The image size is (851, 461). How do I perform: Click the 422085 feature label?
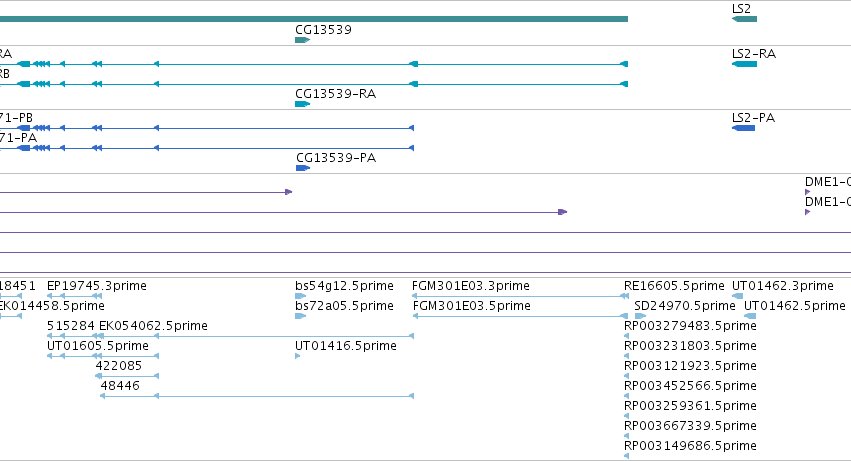[118, 366]
